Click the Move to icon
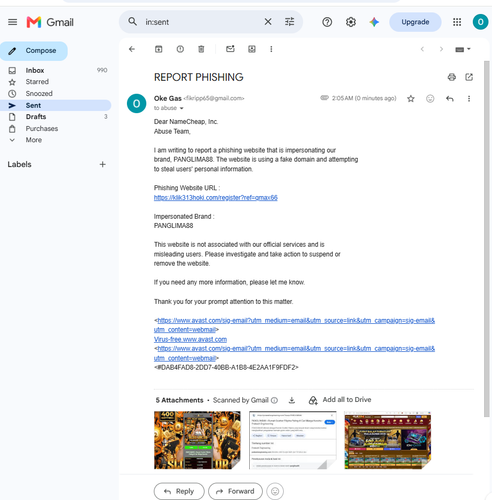This screenshot has width=492, height=500. click(252, 49)
